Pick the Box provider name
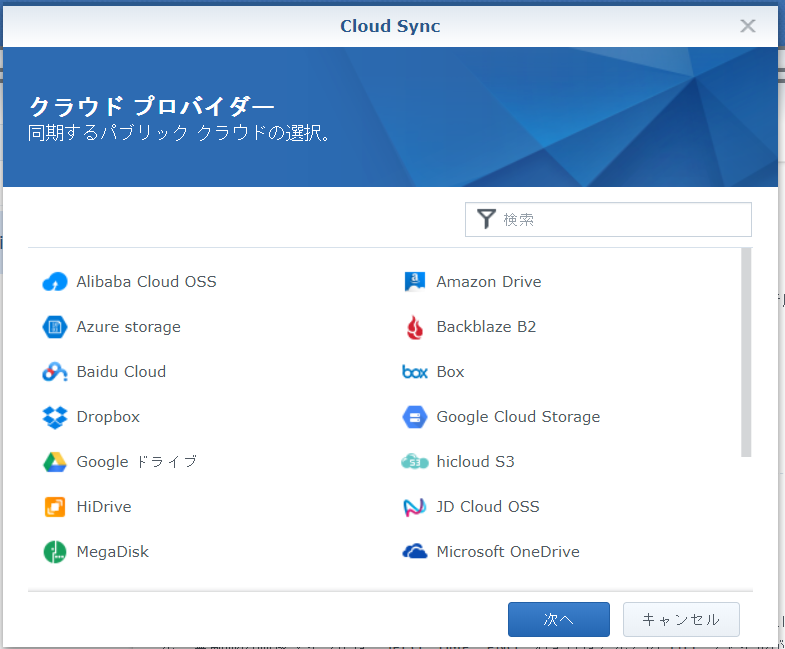Image resolution: width=785 pixels, height=649 pixels. tap(450, 372)
